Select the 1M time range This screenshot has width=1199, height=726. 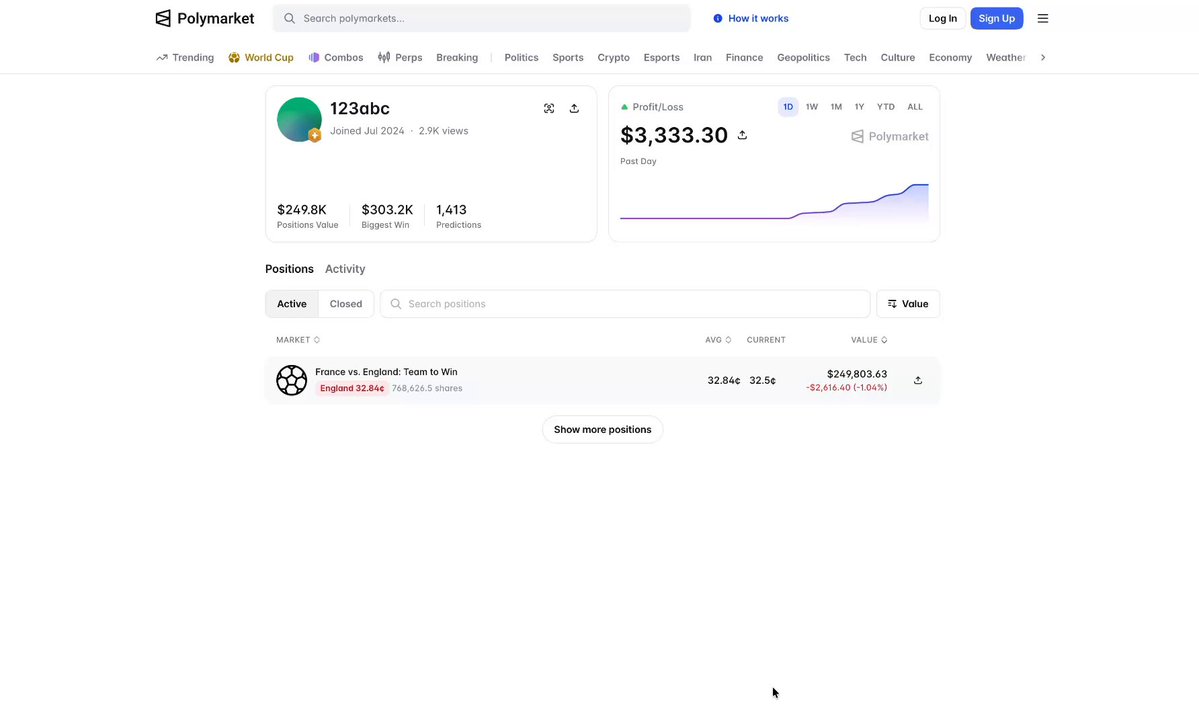(836, 107)
